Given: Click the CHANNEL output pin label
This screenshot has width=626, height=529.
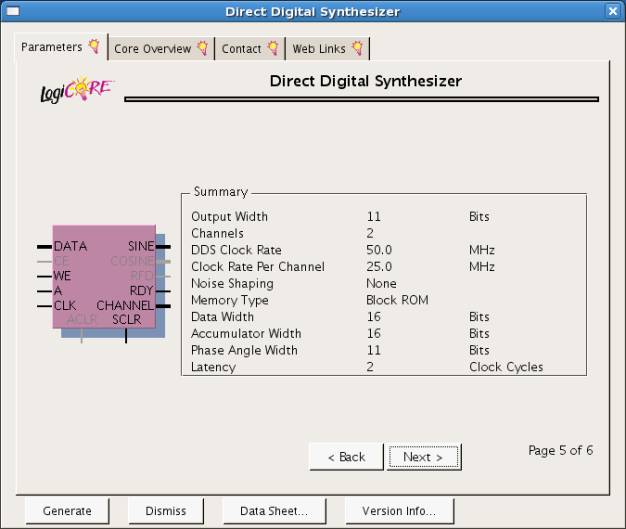Looking at the screenshot, I should pos(125,306).
